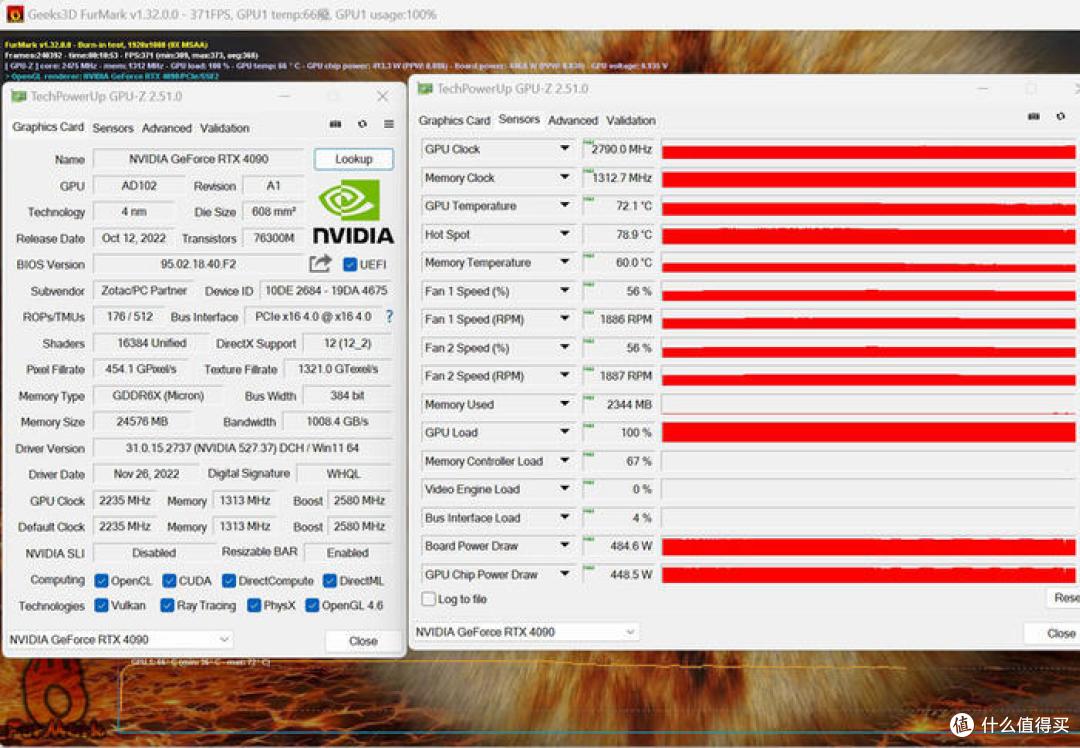This screenshot has height=748, width=1080.
Task: Switch to Advanced tab in Sensors window
Action: tap(573, 121)
